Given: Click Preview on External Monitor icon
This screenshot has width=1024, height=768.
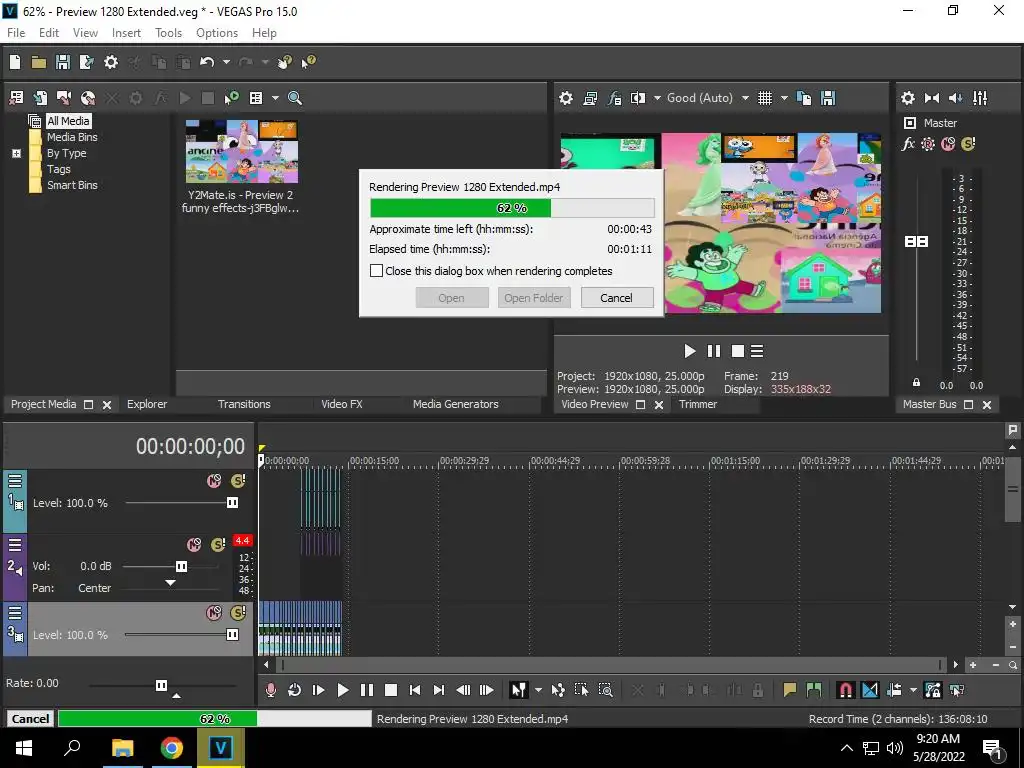Looking at the screenshot, I should pos(590,98).
